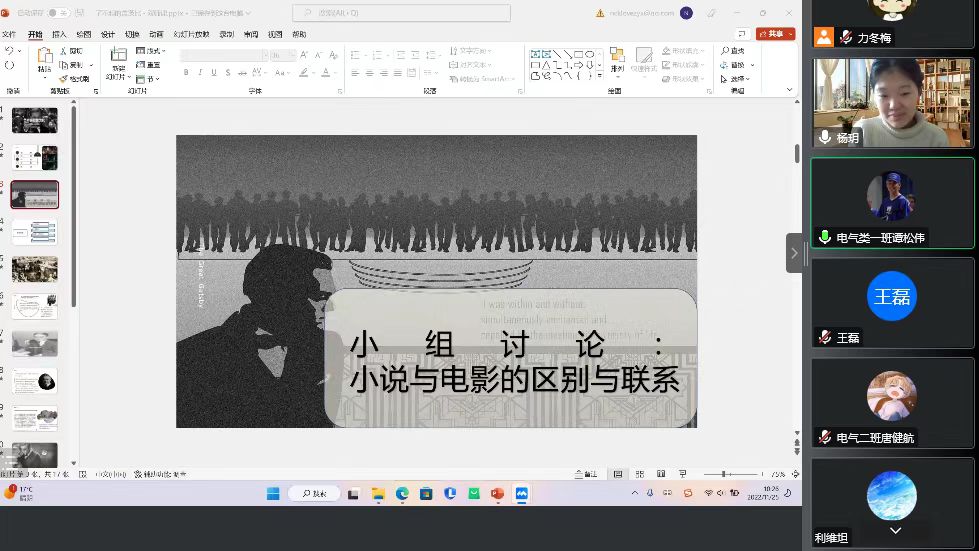This screenshot has width=979, height=551.
Task: Click the Clear Formatting icon
Action: (333, 56)
